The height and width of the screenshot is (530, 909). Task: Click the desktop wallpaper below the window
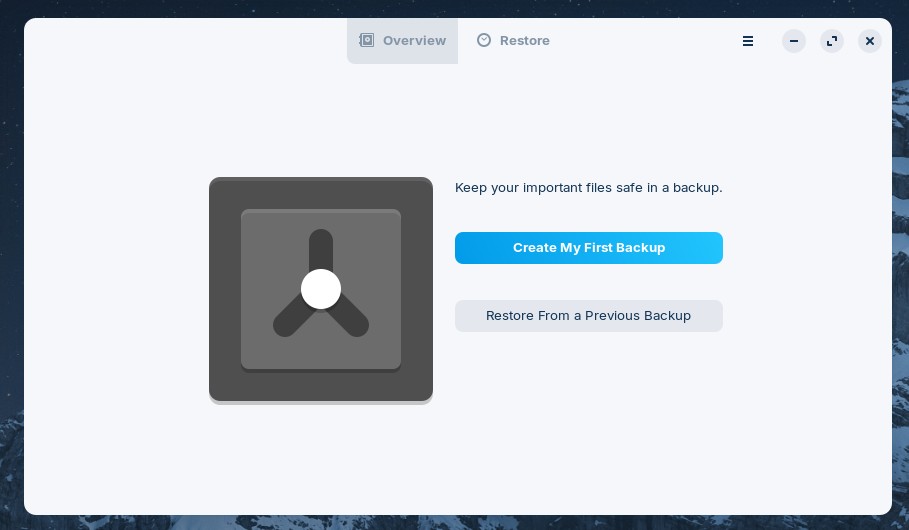click(450, 522)
